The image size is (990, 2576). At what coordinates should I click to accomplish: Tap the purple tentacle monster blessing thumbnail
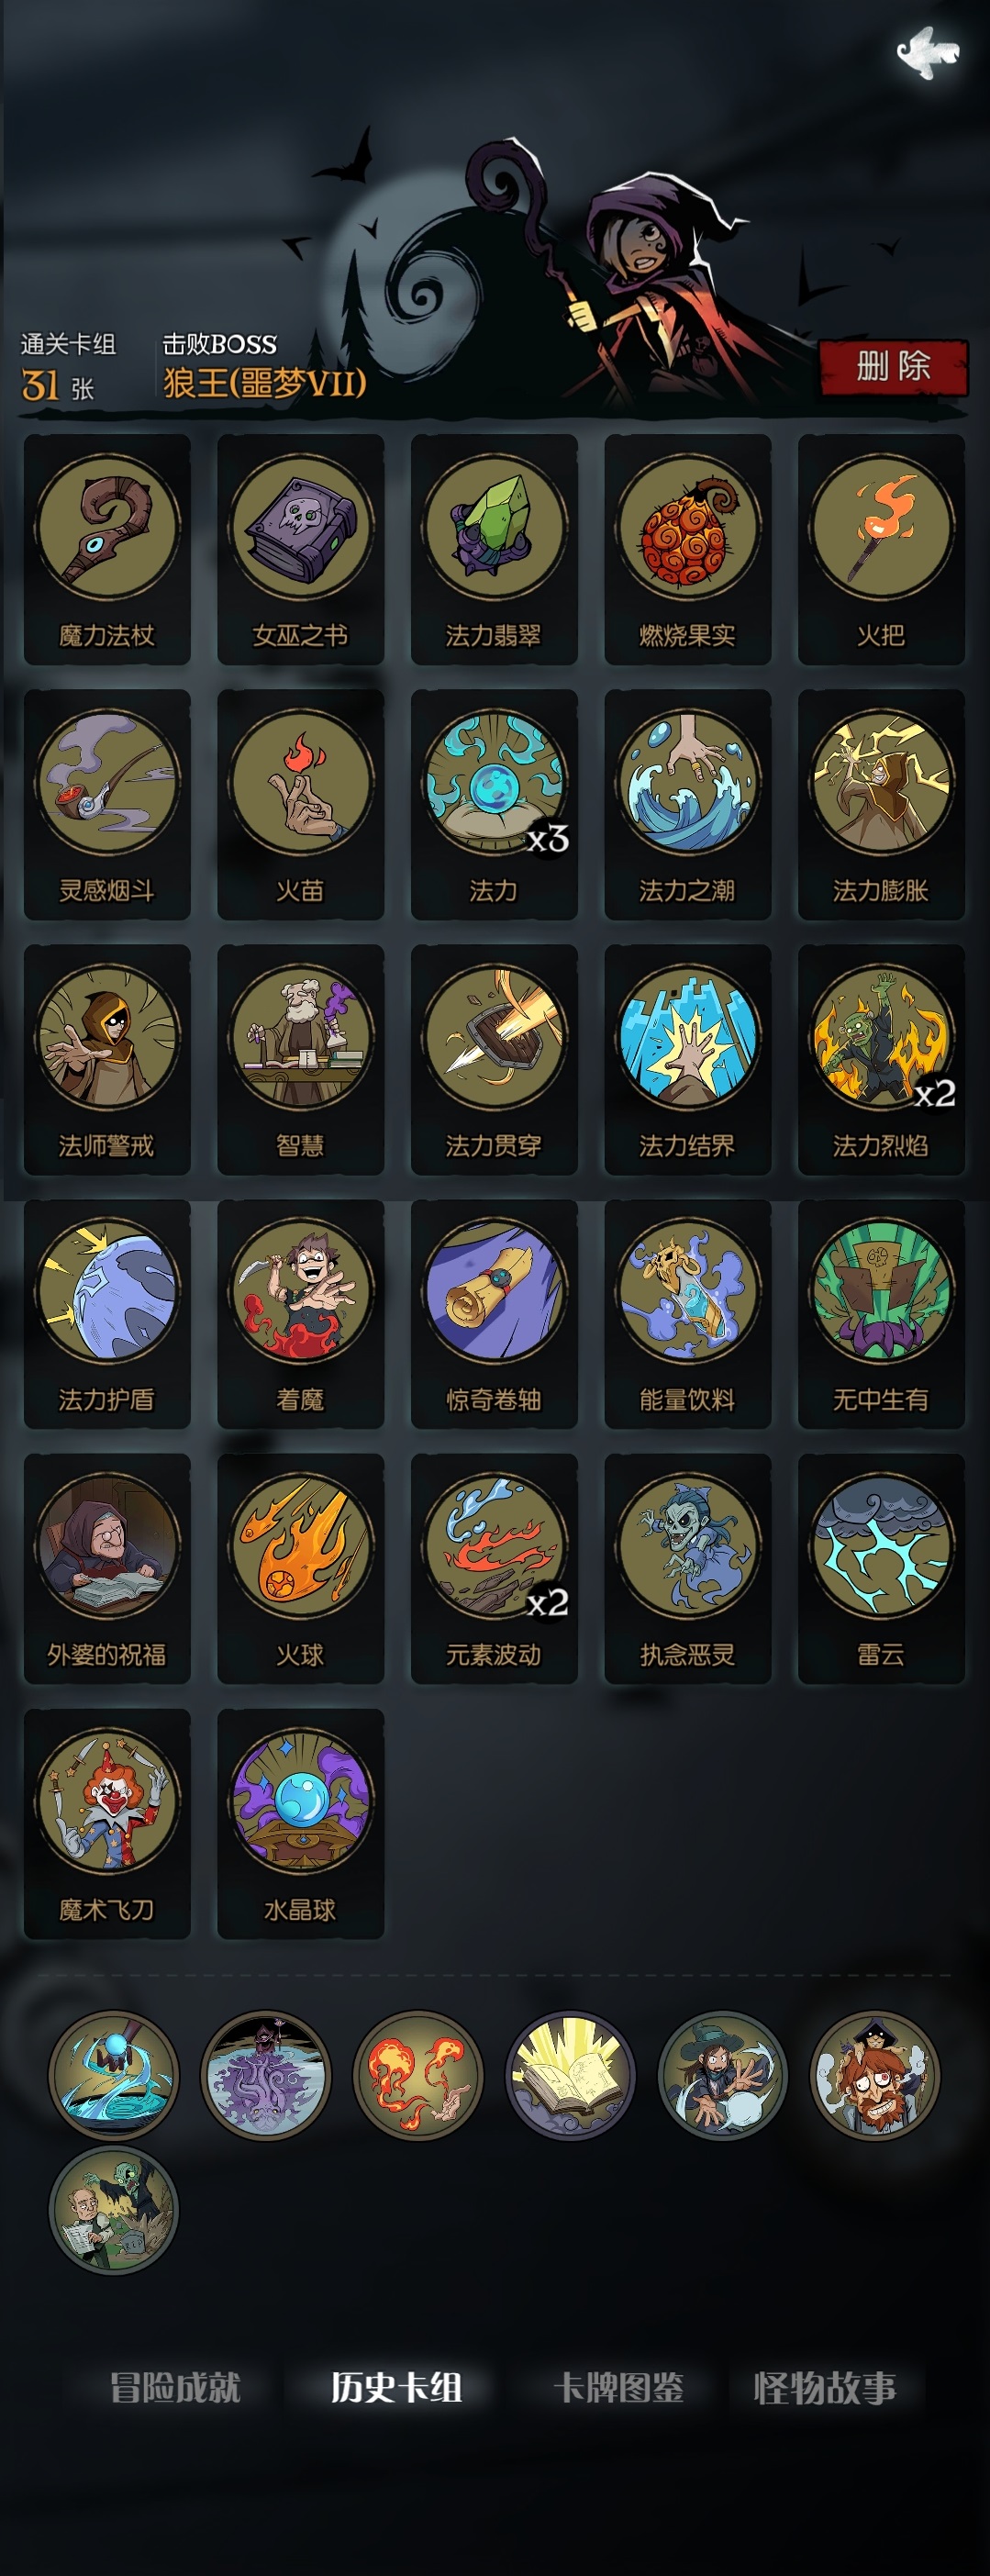pyautogui.click(x=266, y=2075)
